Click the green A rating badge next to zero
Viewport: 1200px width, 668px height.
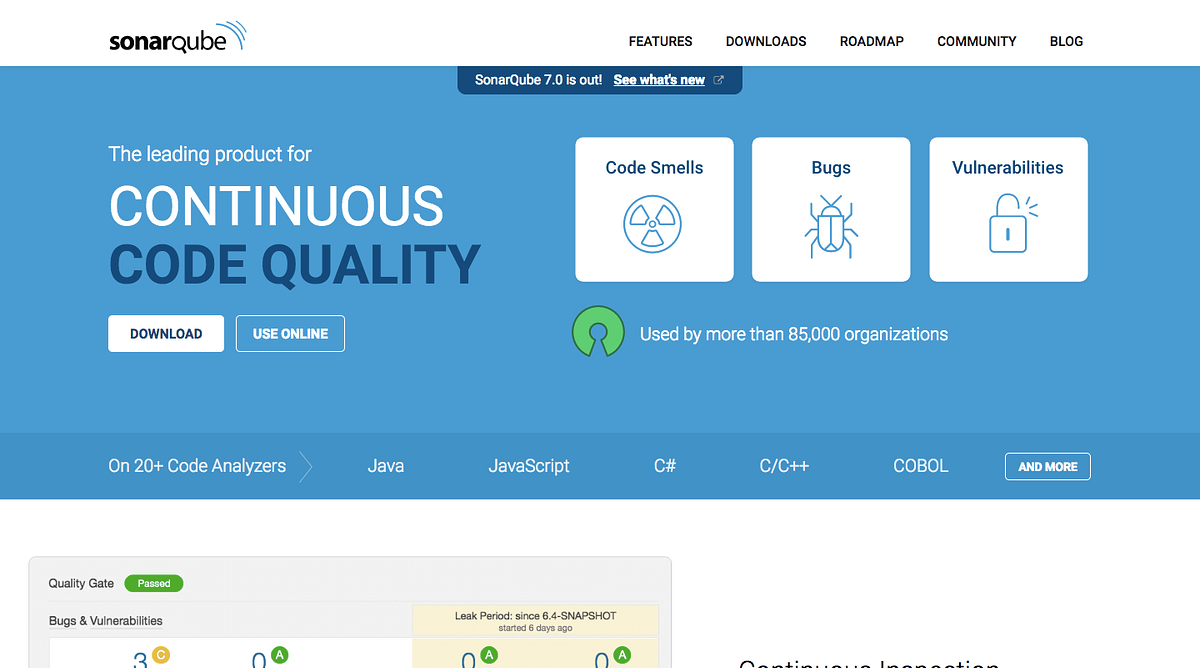(x=278, y=653)
